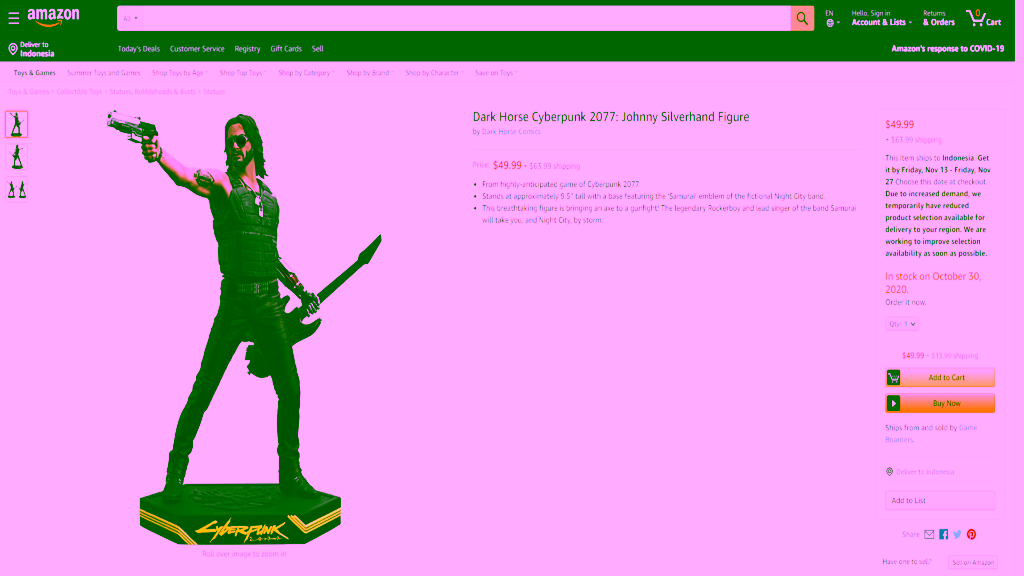Screen dimensions: 1024x576
Task: Open the hamburger menu icon
Action: click(x=14, y=19)
